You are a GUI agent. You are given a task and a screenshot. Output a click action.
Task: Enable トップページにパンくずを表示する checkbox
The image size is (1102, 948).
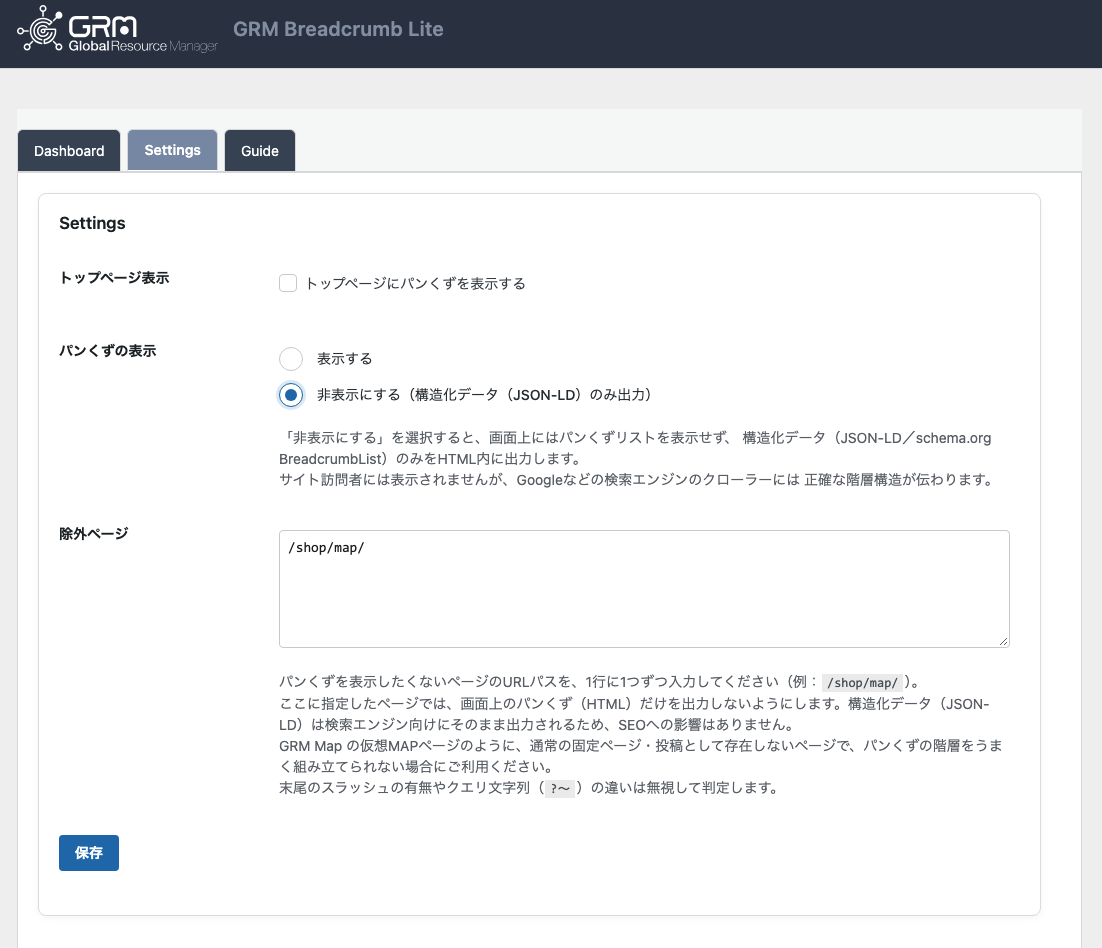pyautogui.click(x=288, y=283)
